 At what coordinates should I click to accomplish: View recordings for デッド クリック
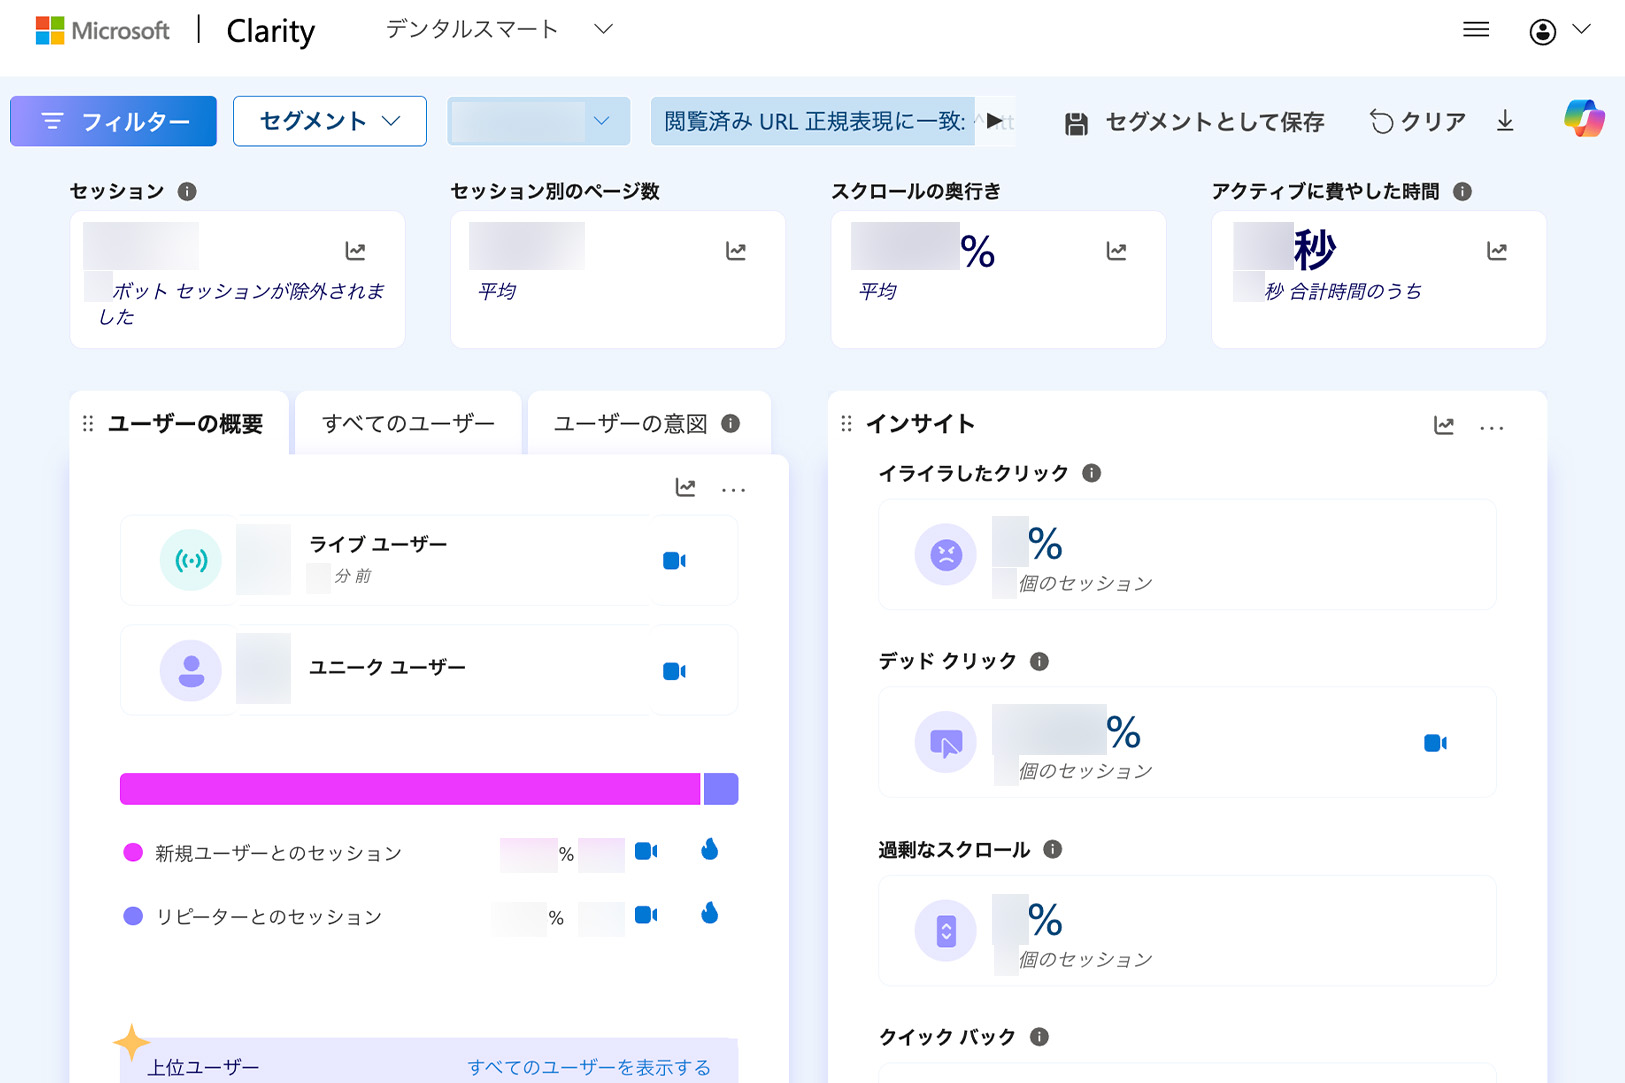[x=1435, y=743]
